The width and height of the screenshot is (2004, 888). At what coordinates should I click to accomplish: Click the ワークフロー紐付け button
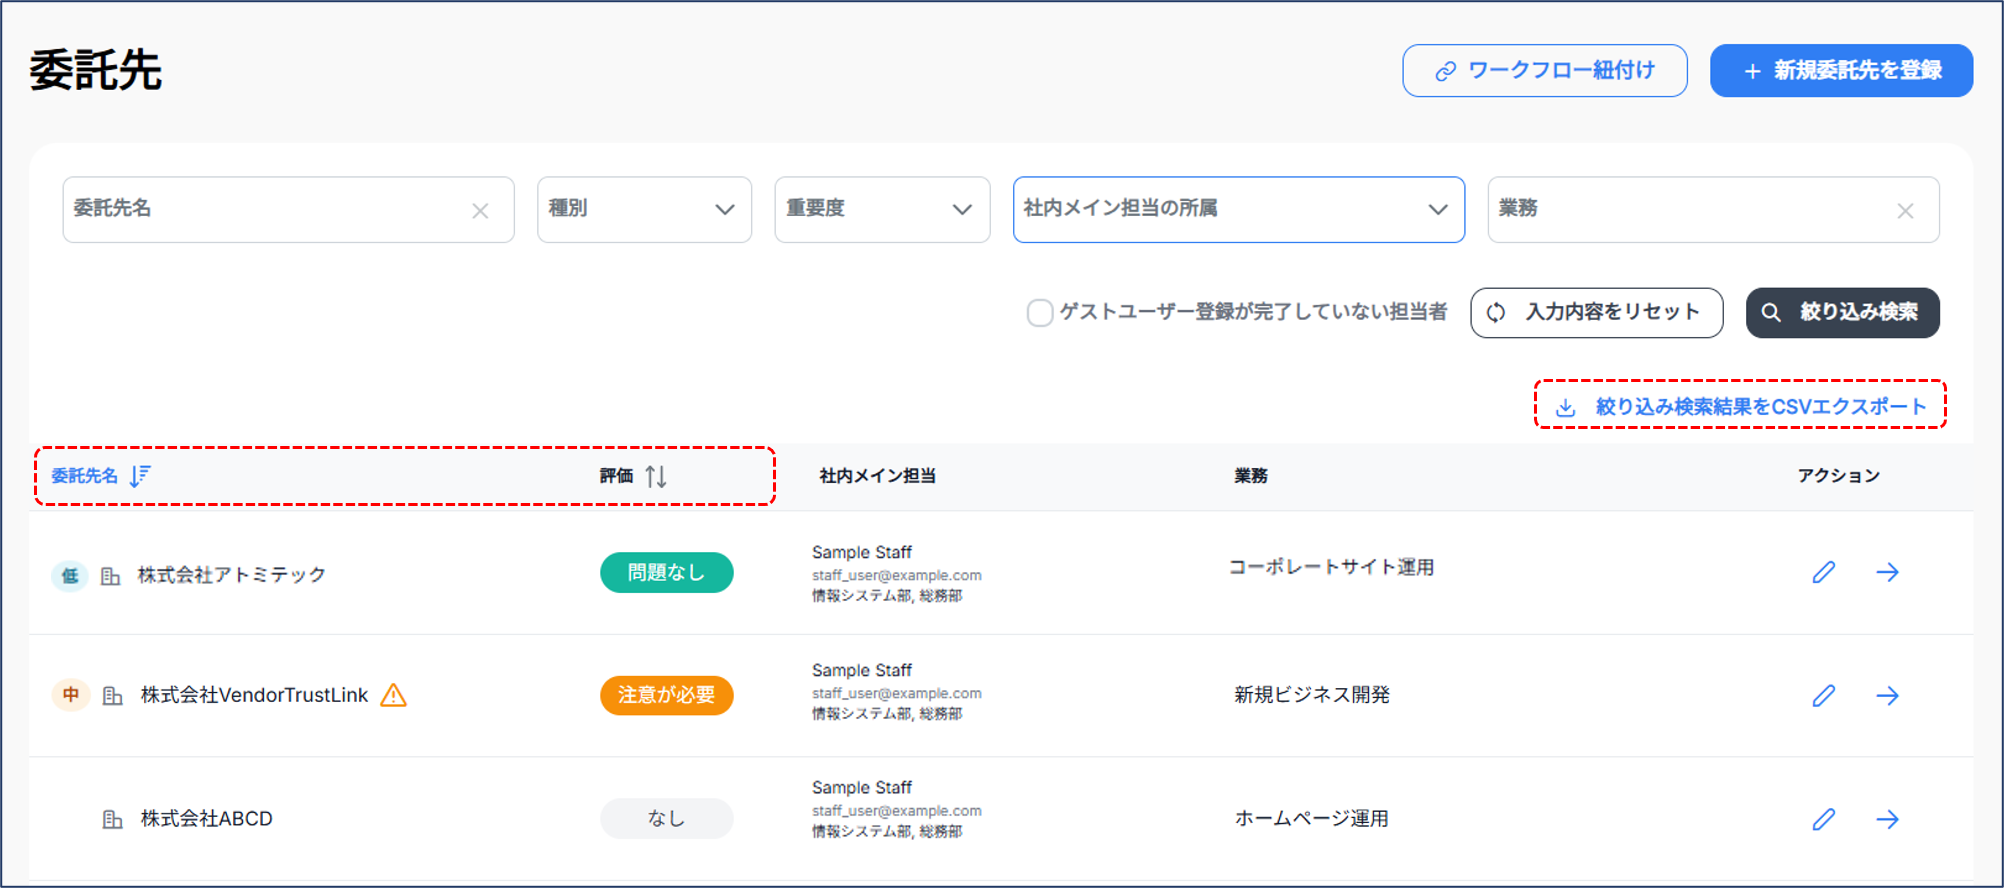click(1544, 71)
